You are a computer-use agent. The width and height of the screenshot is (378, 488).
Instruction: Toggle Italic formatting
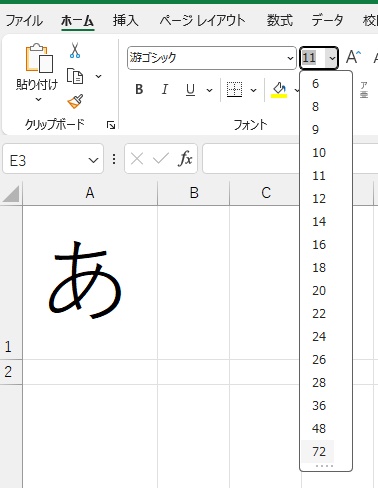pos(164,89)
